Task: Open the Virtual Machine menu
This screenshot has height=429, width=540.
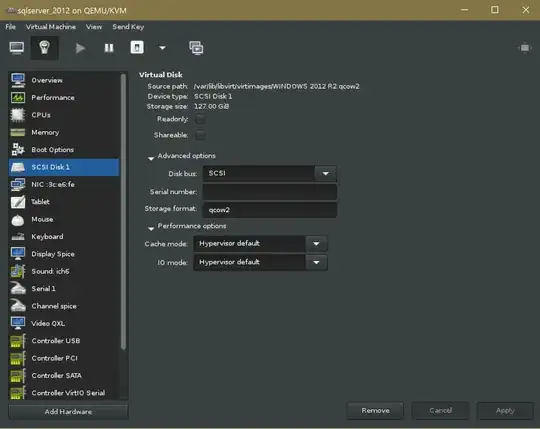Action: (x=51, y=27)
